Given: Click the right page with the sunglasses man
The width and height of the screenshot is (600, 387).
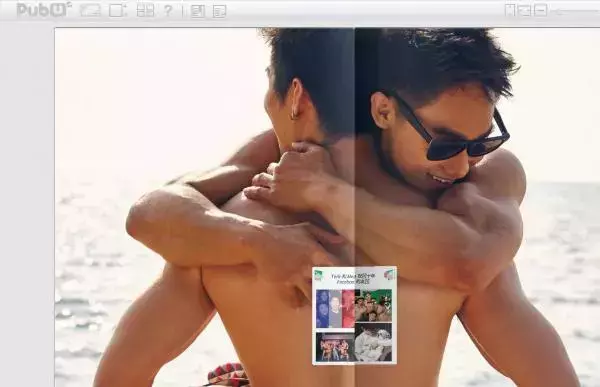Looking at the screenshot, I should [477, 207].
